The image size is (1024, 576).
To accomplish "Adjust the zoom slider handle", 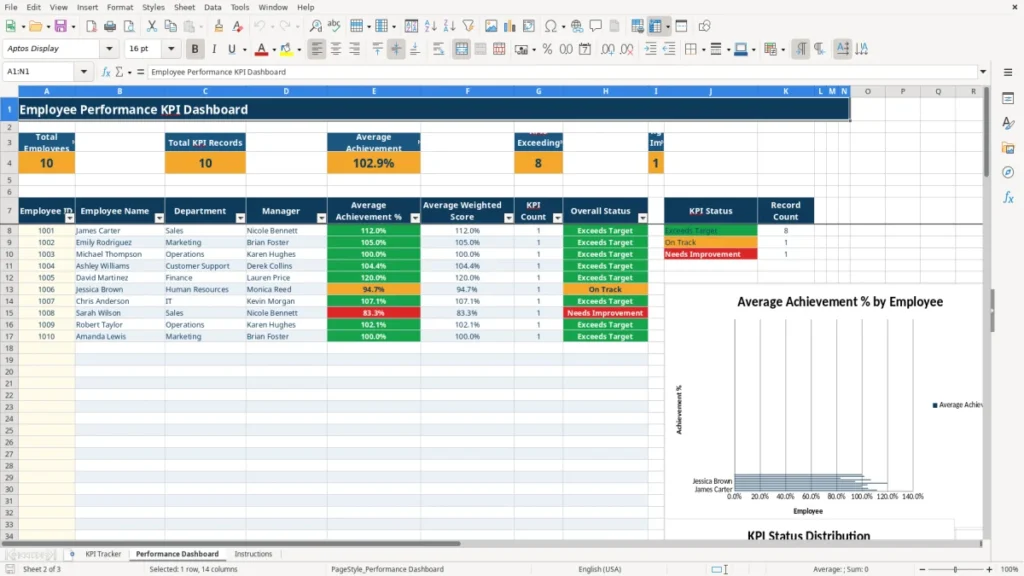I will [955, 569].
